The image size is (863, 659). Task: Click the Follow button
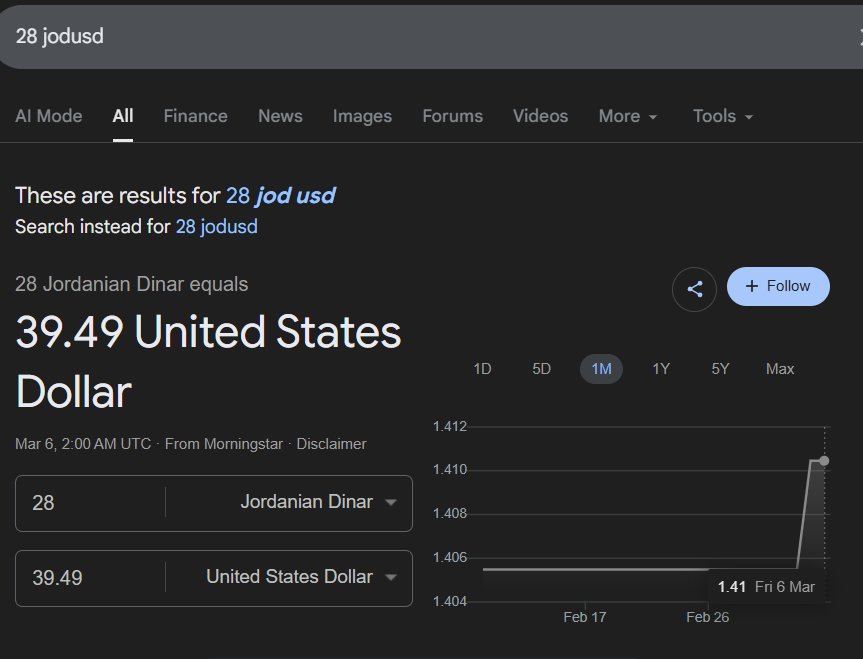tap(778, 286)
